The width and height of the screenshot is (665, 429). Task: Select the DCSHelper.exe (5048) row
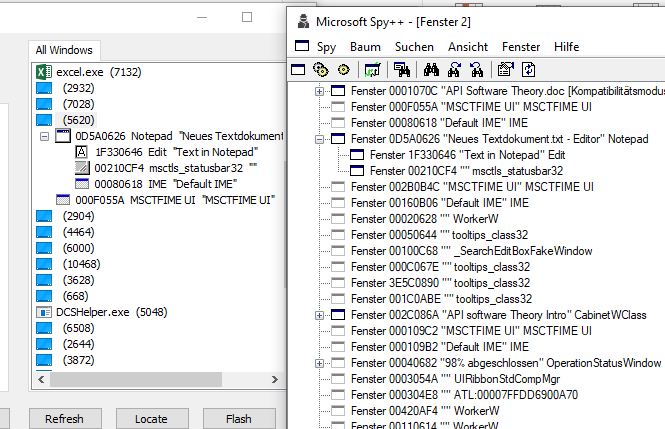tap(112, 312)
